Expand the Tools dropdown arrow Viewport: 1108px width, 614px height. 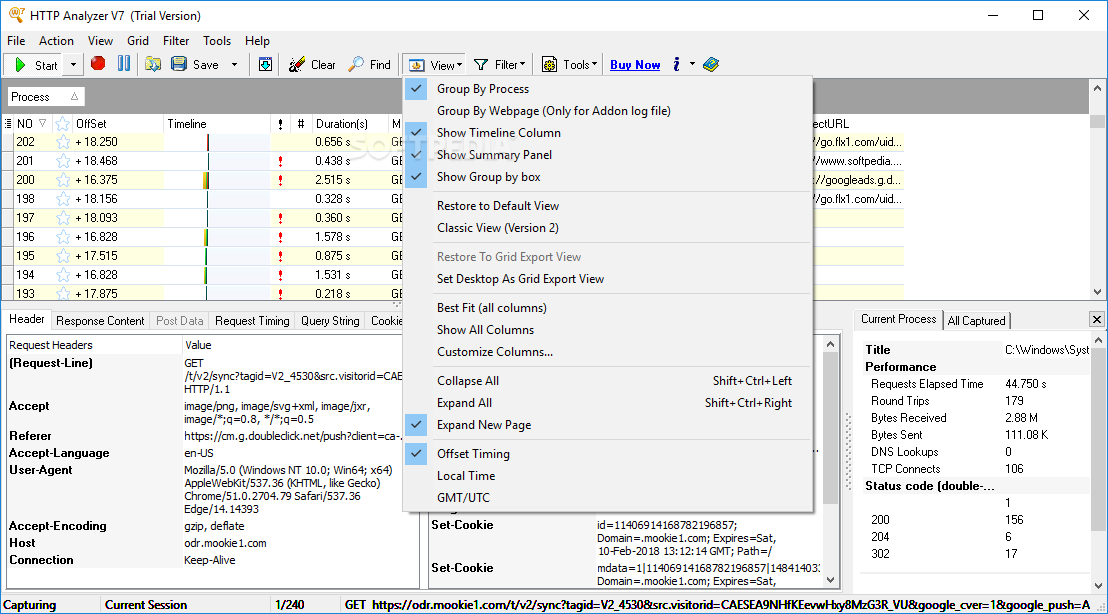click(594, 64)
